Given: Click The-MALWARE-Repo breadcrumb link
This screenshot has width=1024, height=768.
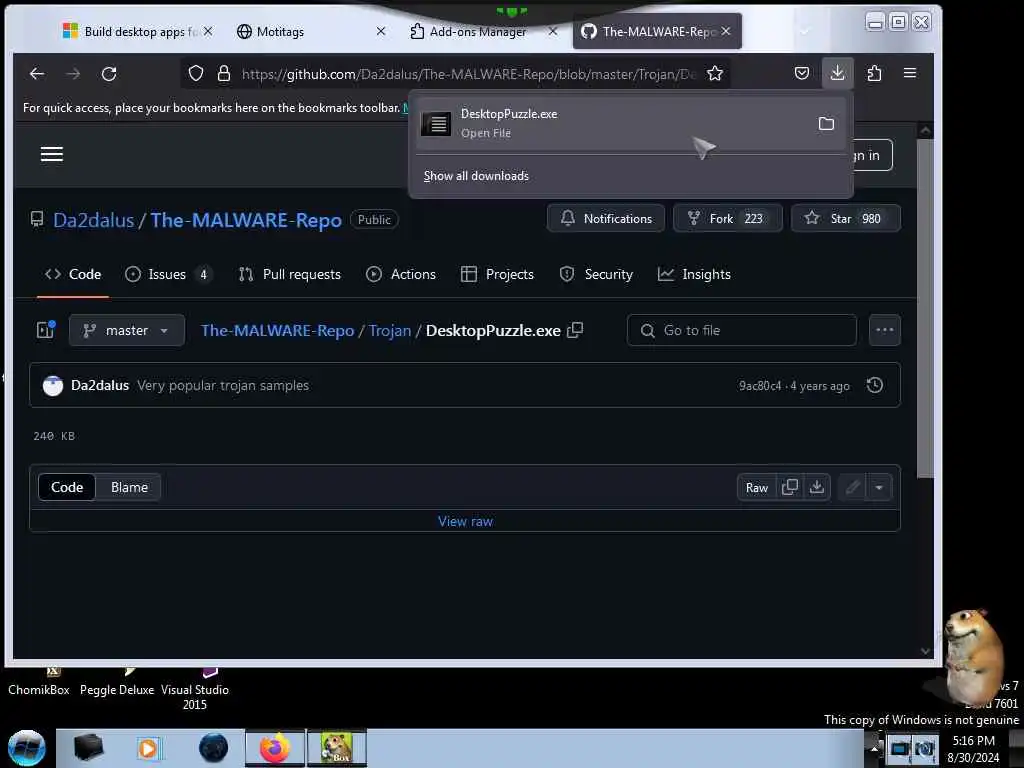Looking at the screenshot, I should pyautogui.click(x=278, y=330).
